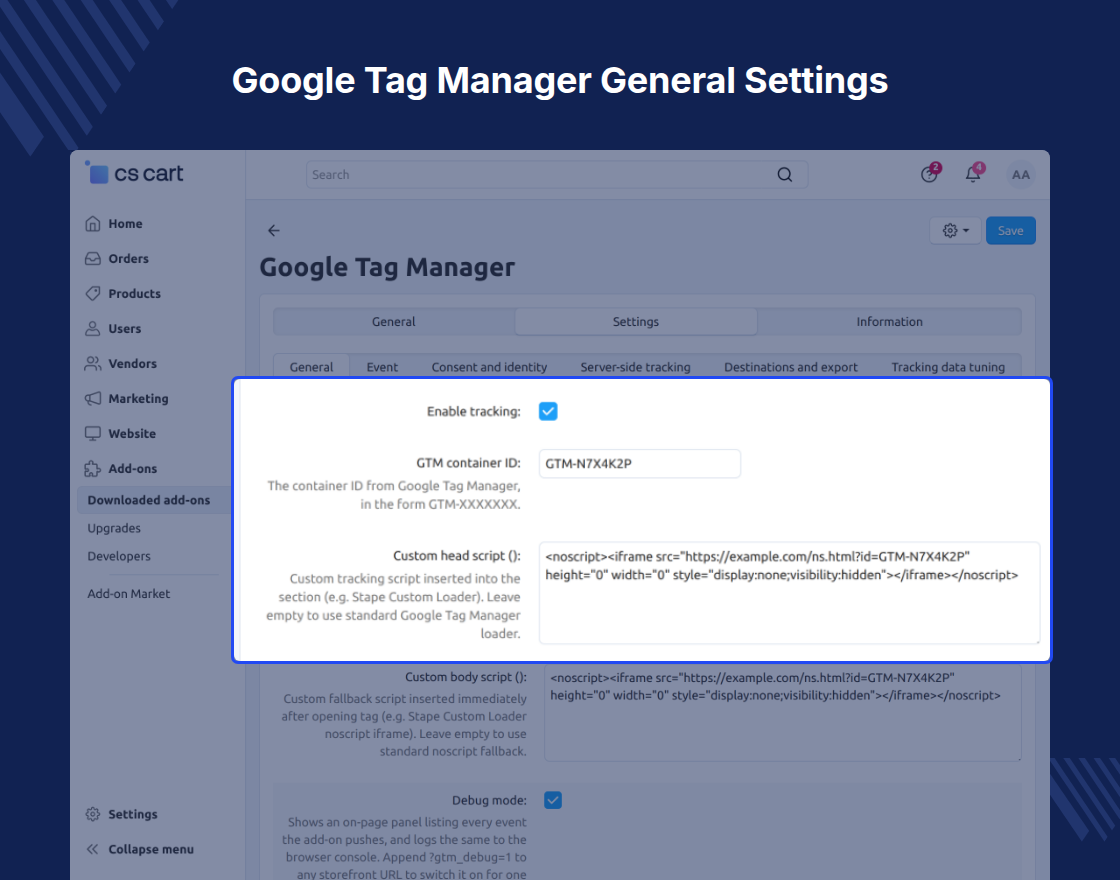1120x880 pixels.
Task: Open the Upgrades submenu item
Action: (x=114, y=528)
